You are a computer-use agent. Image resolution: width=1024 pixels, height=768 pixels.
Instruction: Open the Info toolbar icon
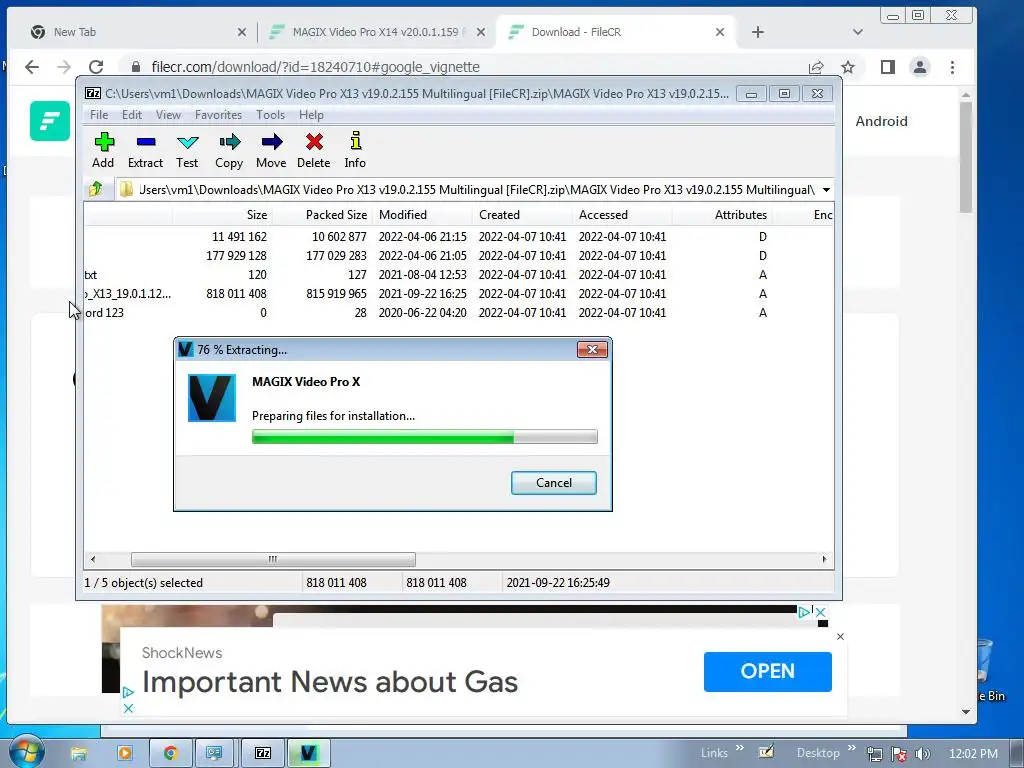[355, 151]
